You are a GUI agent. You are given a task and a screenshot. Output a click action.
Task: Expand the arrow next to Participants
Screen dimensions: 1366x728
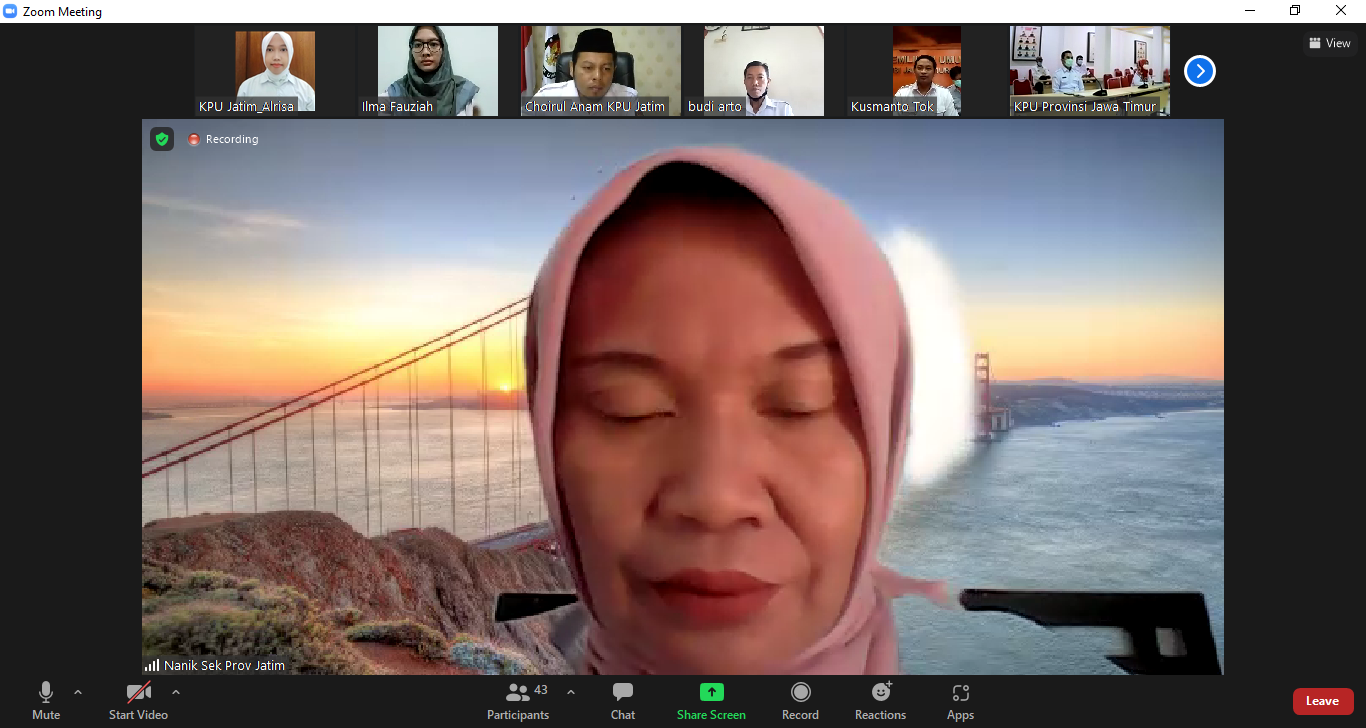pyautogui.click(x=571, y=692)
